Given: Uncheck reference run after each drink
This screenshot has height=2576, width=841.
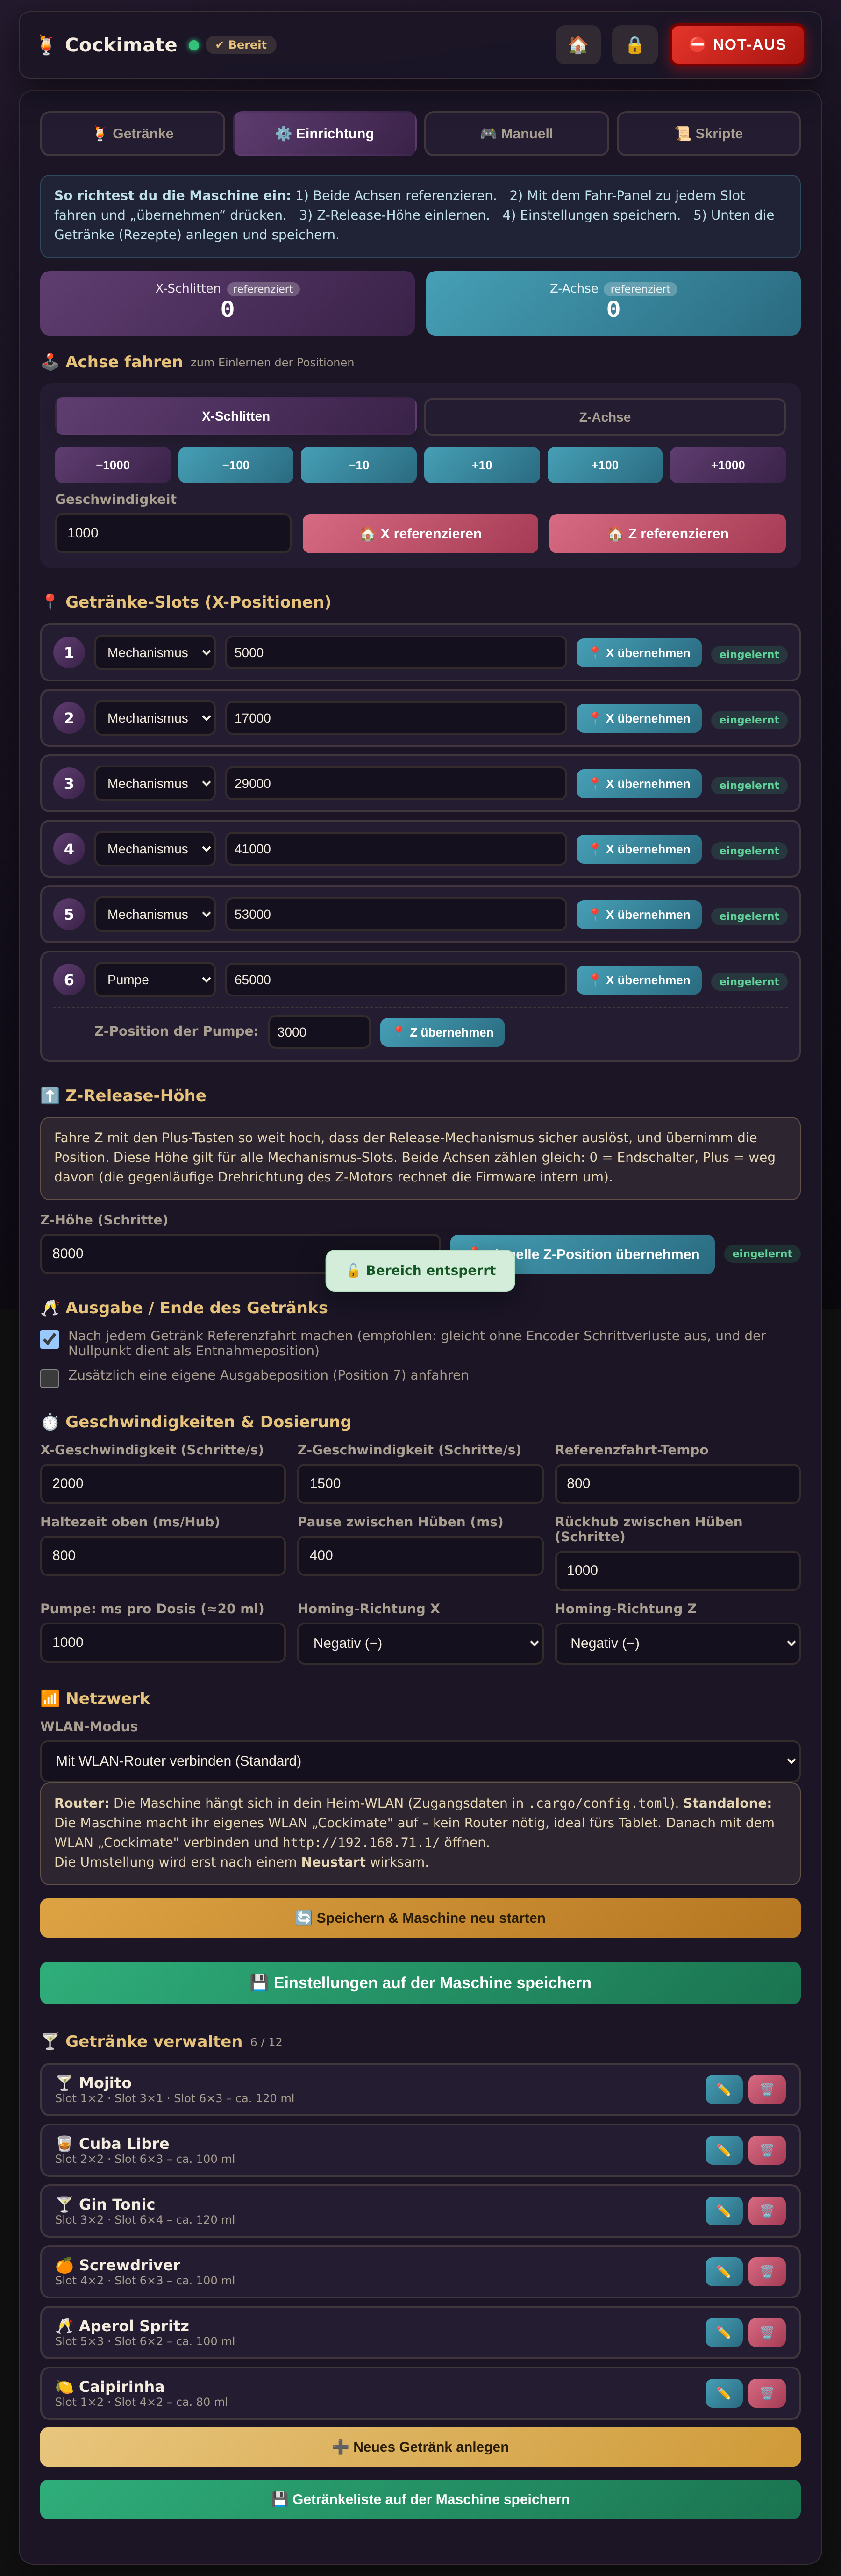Looking at the screenshot, I should 49,1339.
